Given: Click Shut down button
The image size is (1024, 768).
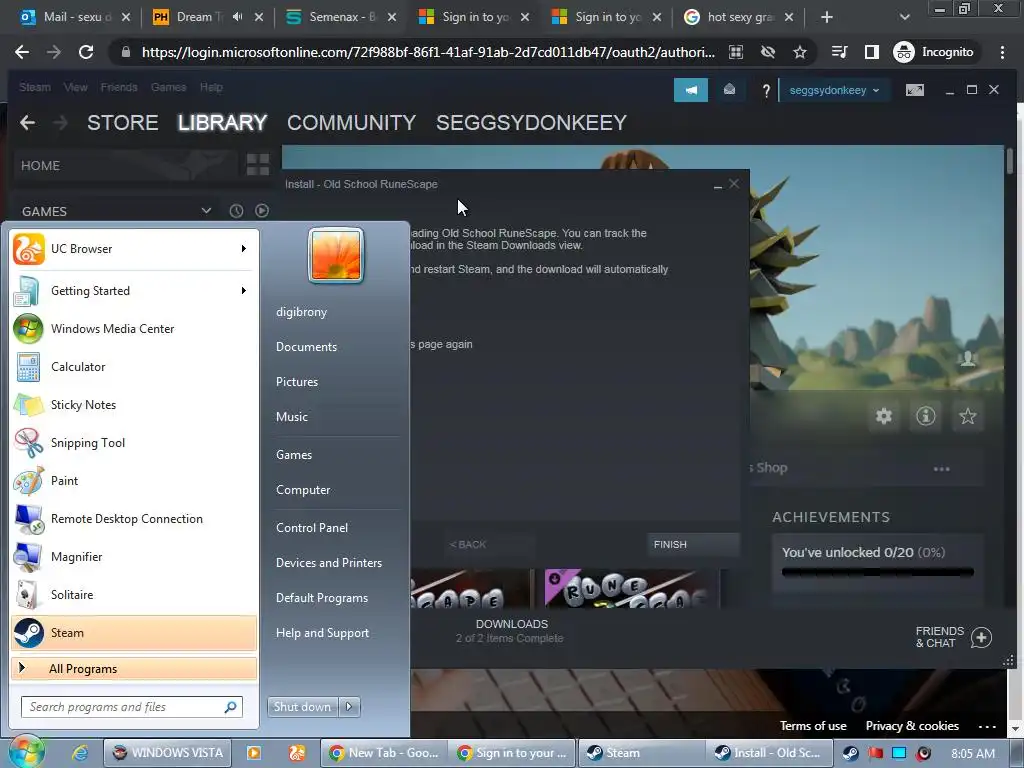Looking at the screenshot, I should coord(303,707).
